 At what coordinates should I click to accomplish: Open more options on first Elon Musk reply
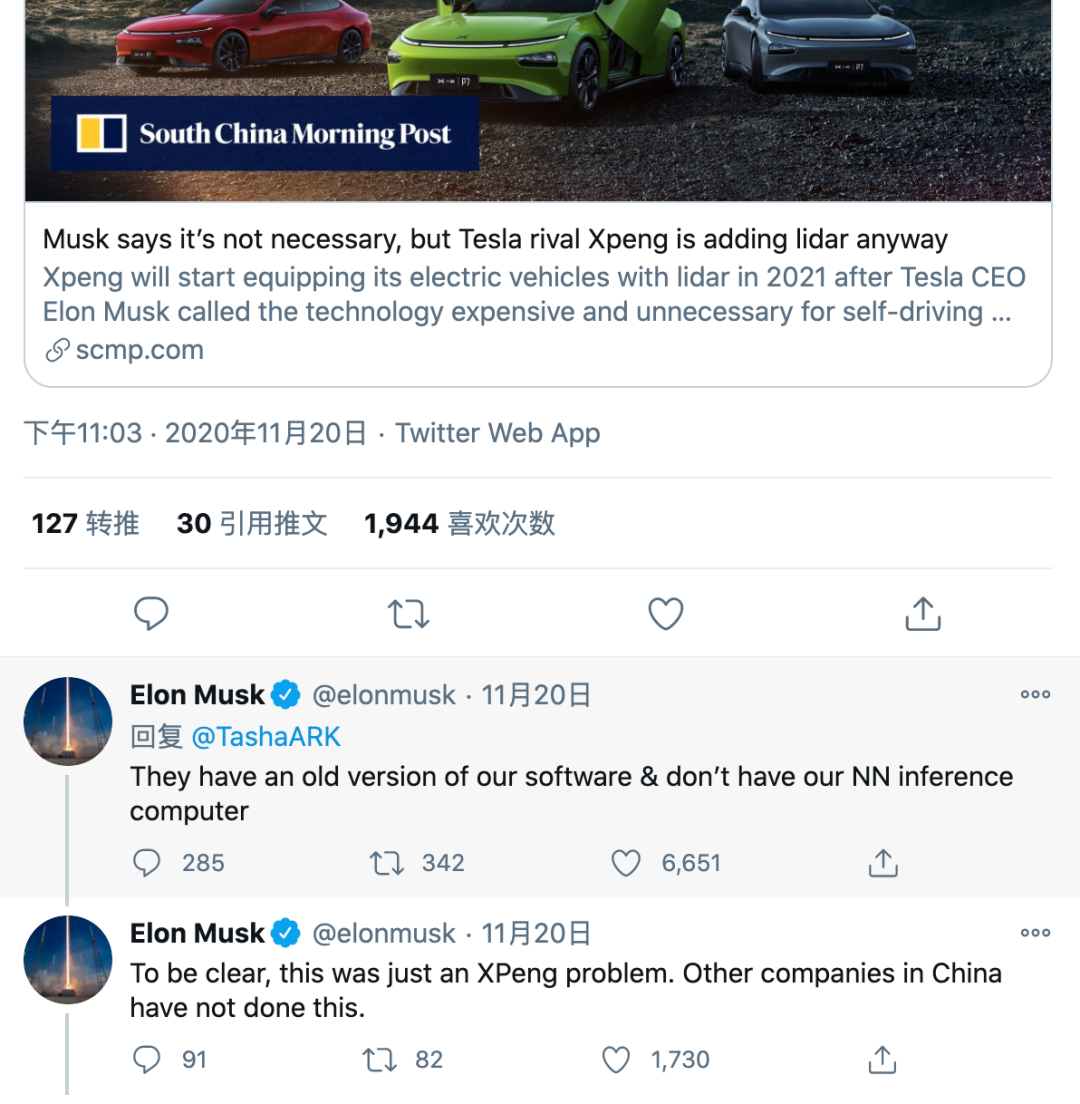[x=1035, y=695]
